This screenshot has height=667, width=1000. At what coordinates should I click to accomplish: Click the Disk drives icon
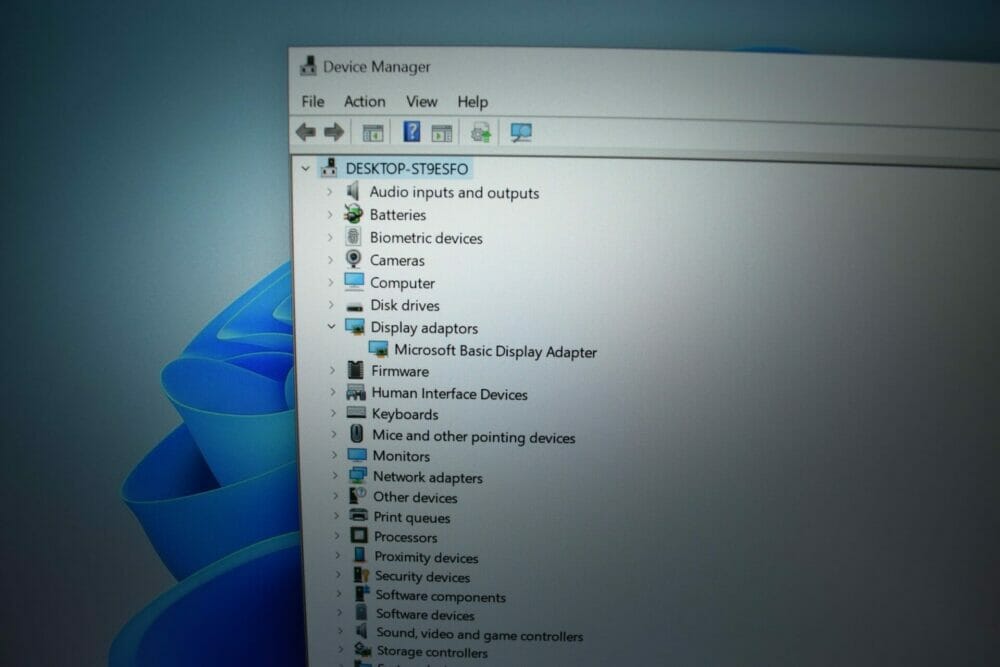tap(355, 306)
